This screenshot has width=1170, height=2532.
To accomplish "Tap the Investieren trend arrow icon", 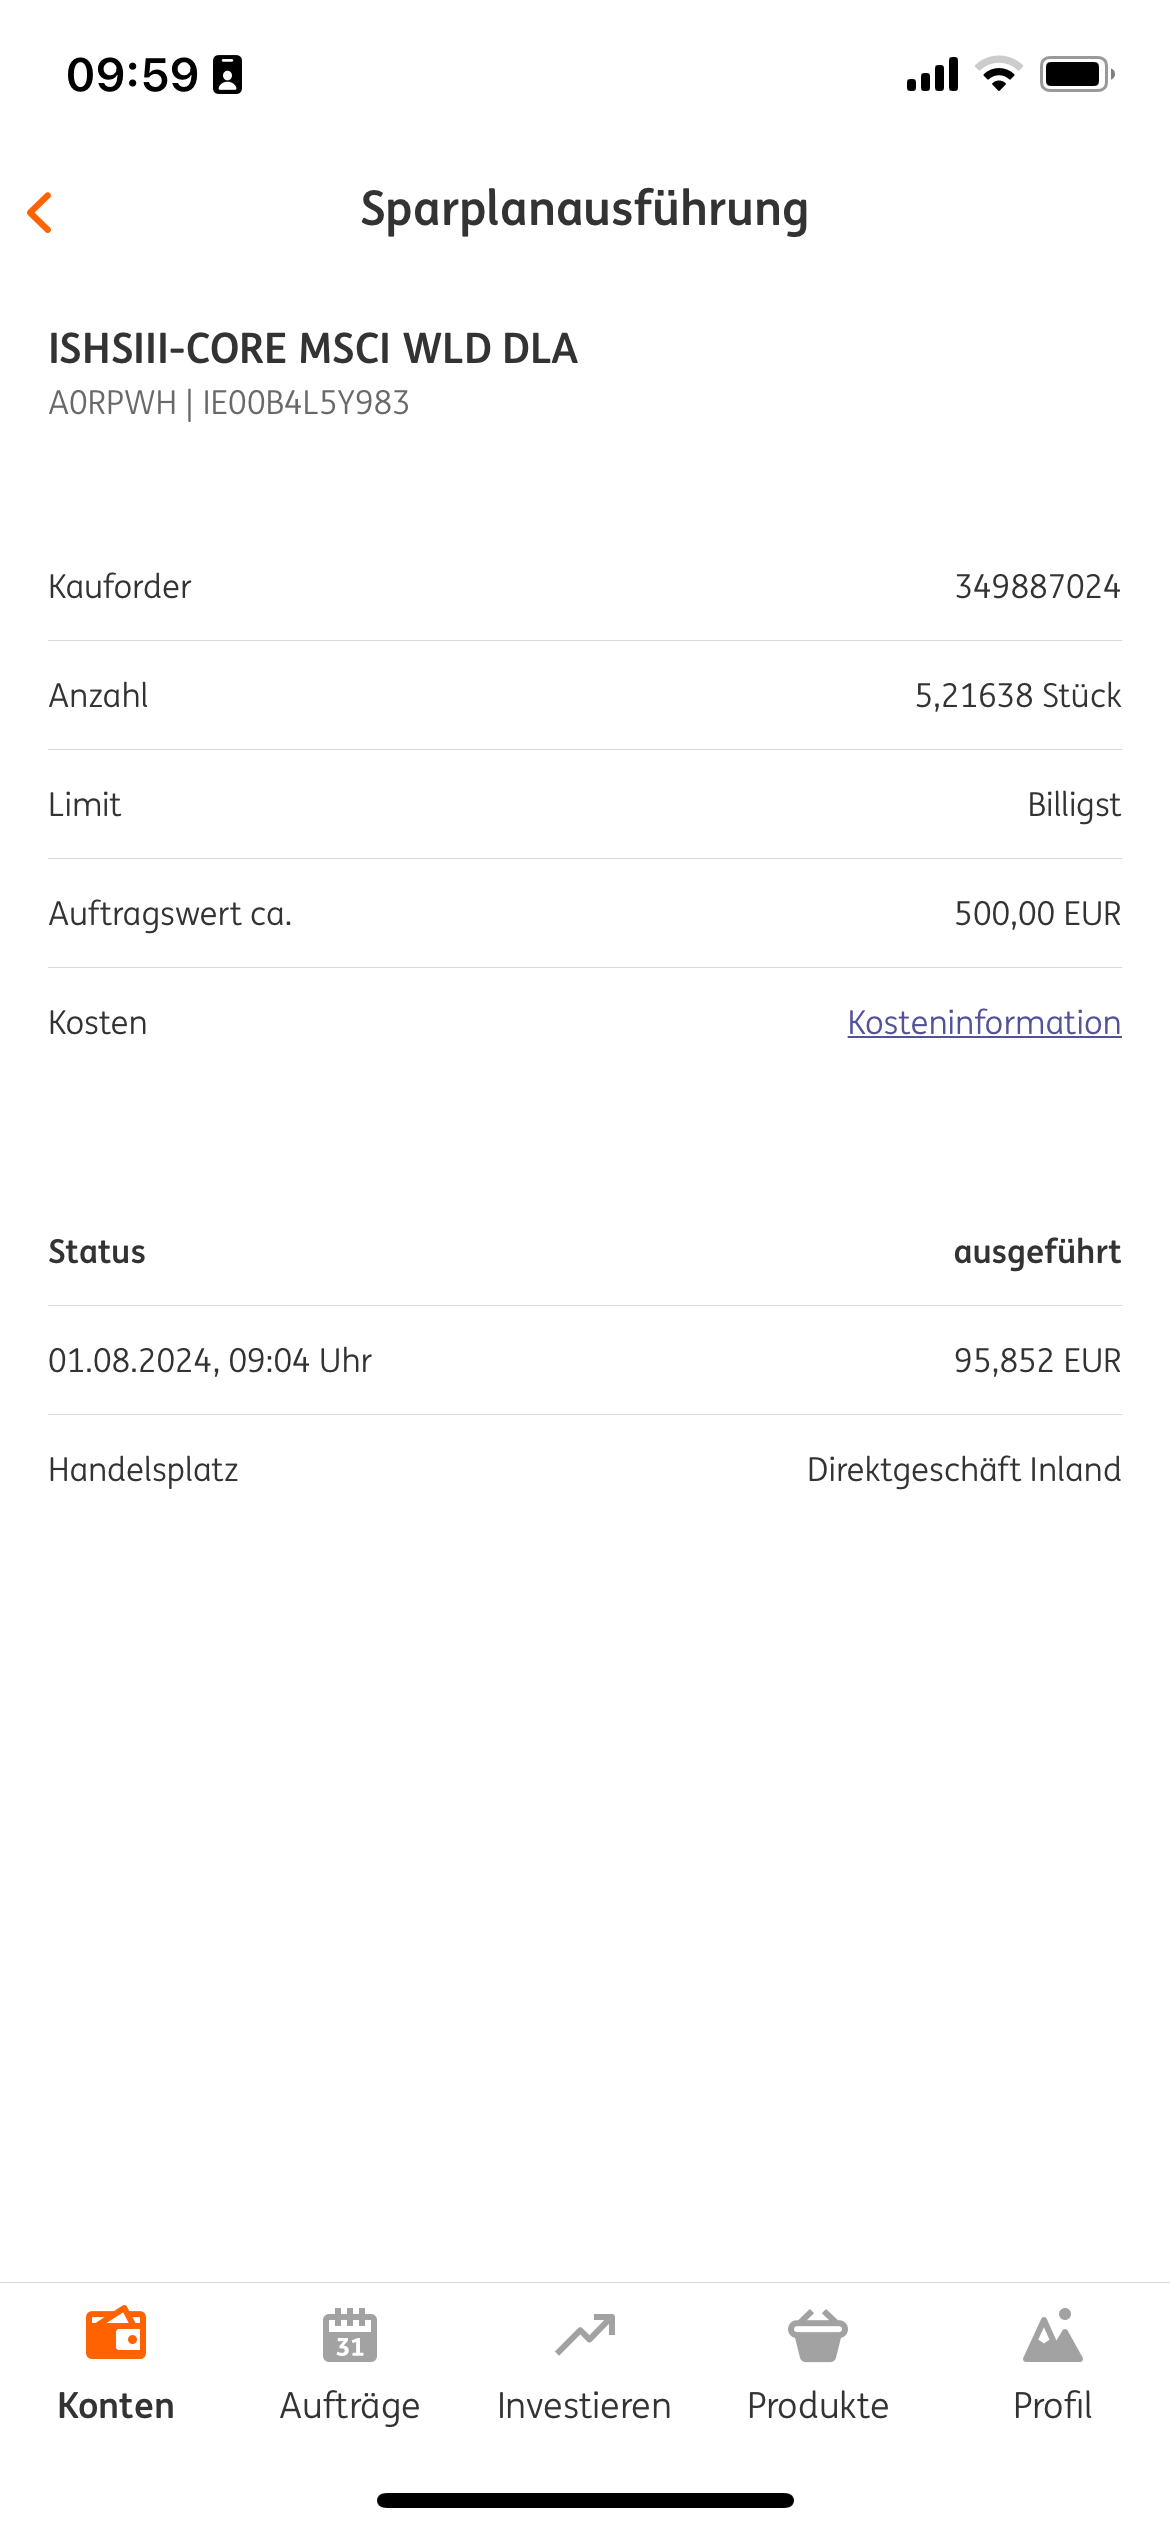I will (585, 2335).
